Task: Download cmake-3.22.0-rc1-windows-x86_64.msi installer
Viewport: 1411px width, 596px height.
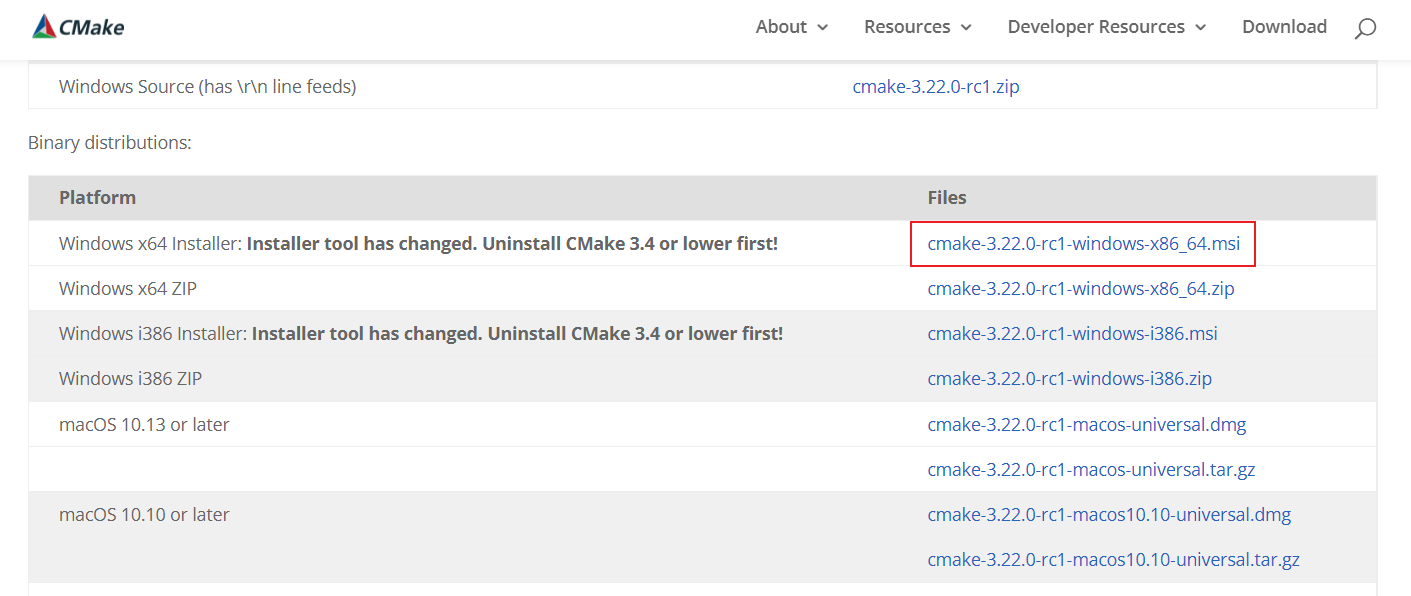Action: (x=1083, y=244)
